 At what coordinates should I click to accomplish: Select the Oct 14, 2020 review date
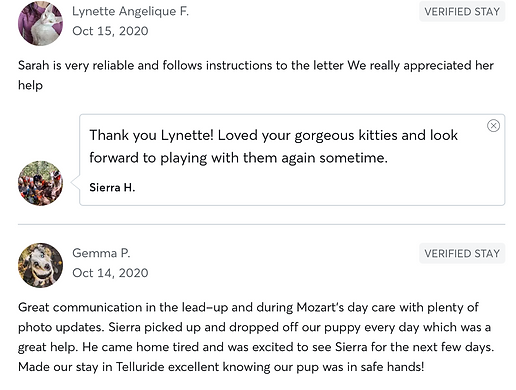(110, 273)
